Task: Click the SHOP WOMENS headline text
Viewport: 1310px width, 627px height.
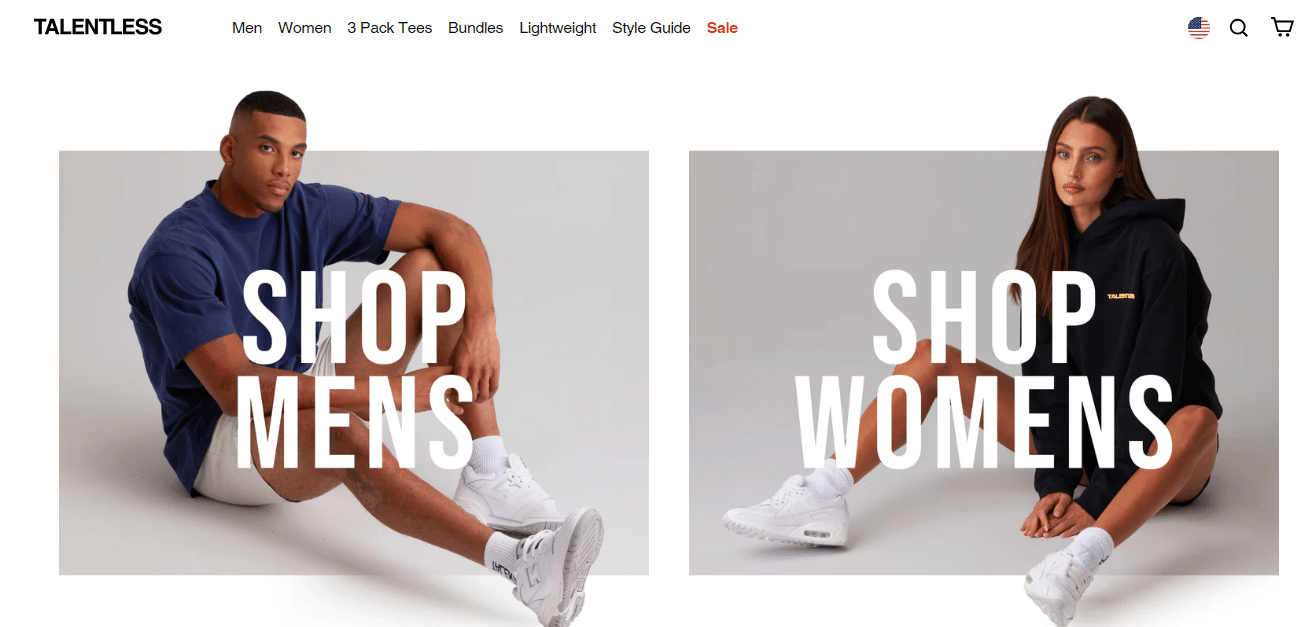Action: 985,370
